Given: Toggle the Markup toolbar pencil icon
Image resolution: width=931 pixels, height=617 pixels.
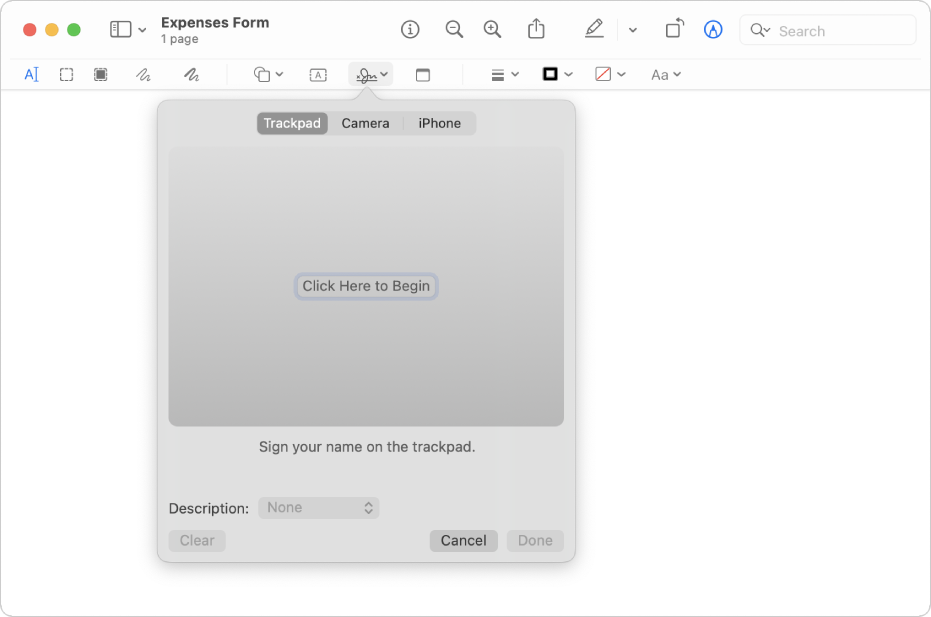Looking at the screenshot, I should click(594, 29).
